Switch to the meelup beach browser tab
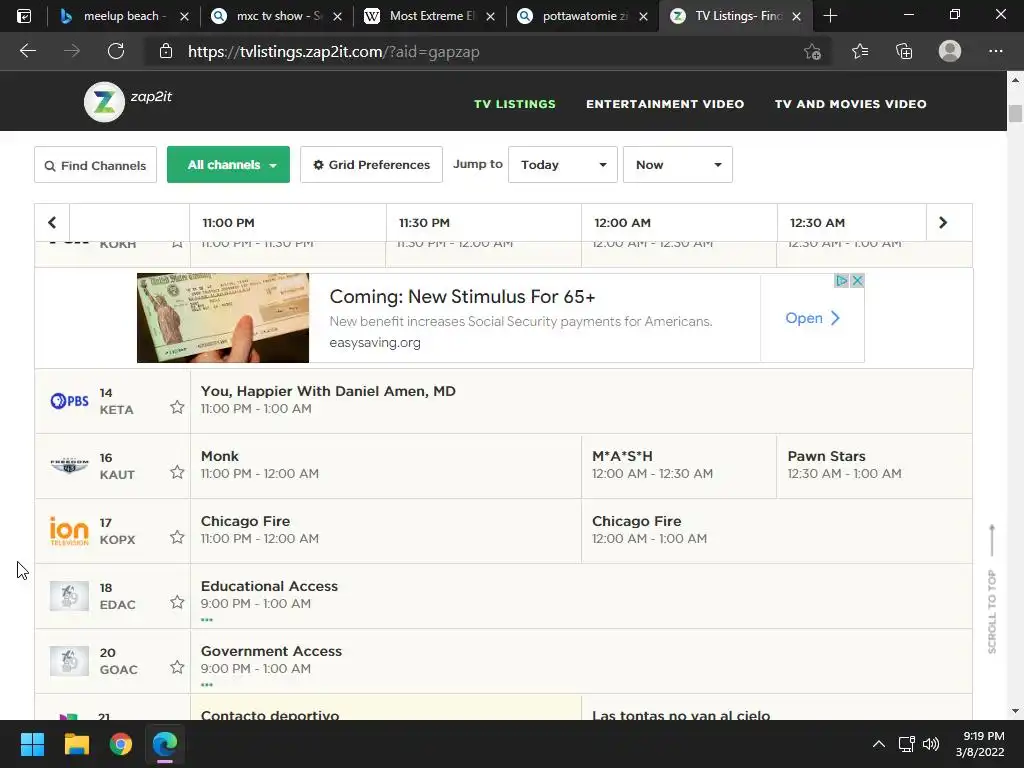This screenshot has width=1024, height=768. [122, 16]
